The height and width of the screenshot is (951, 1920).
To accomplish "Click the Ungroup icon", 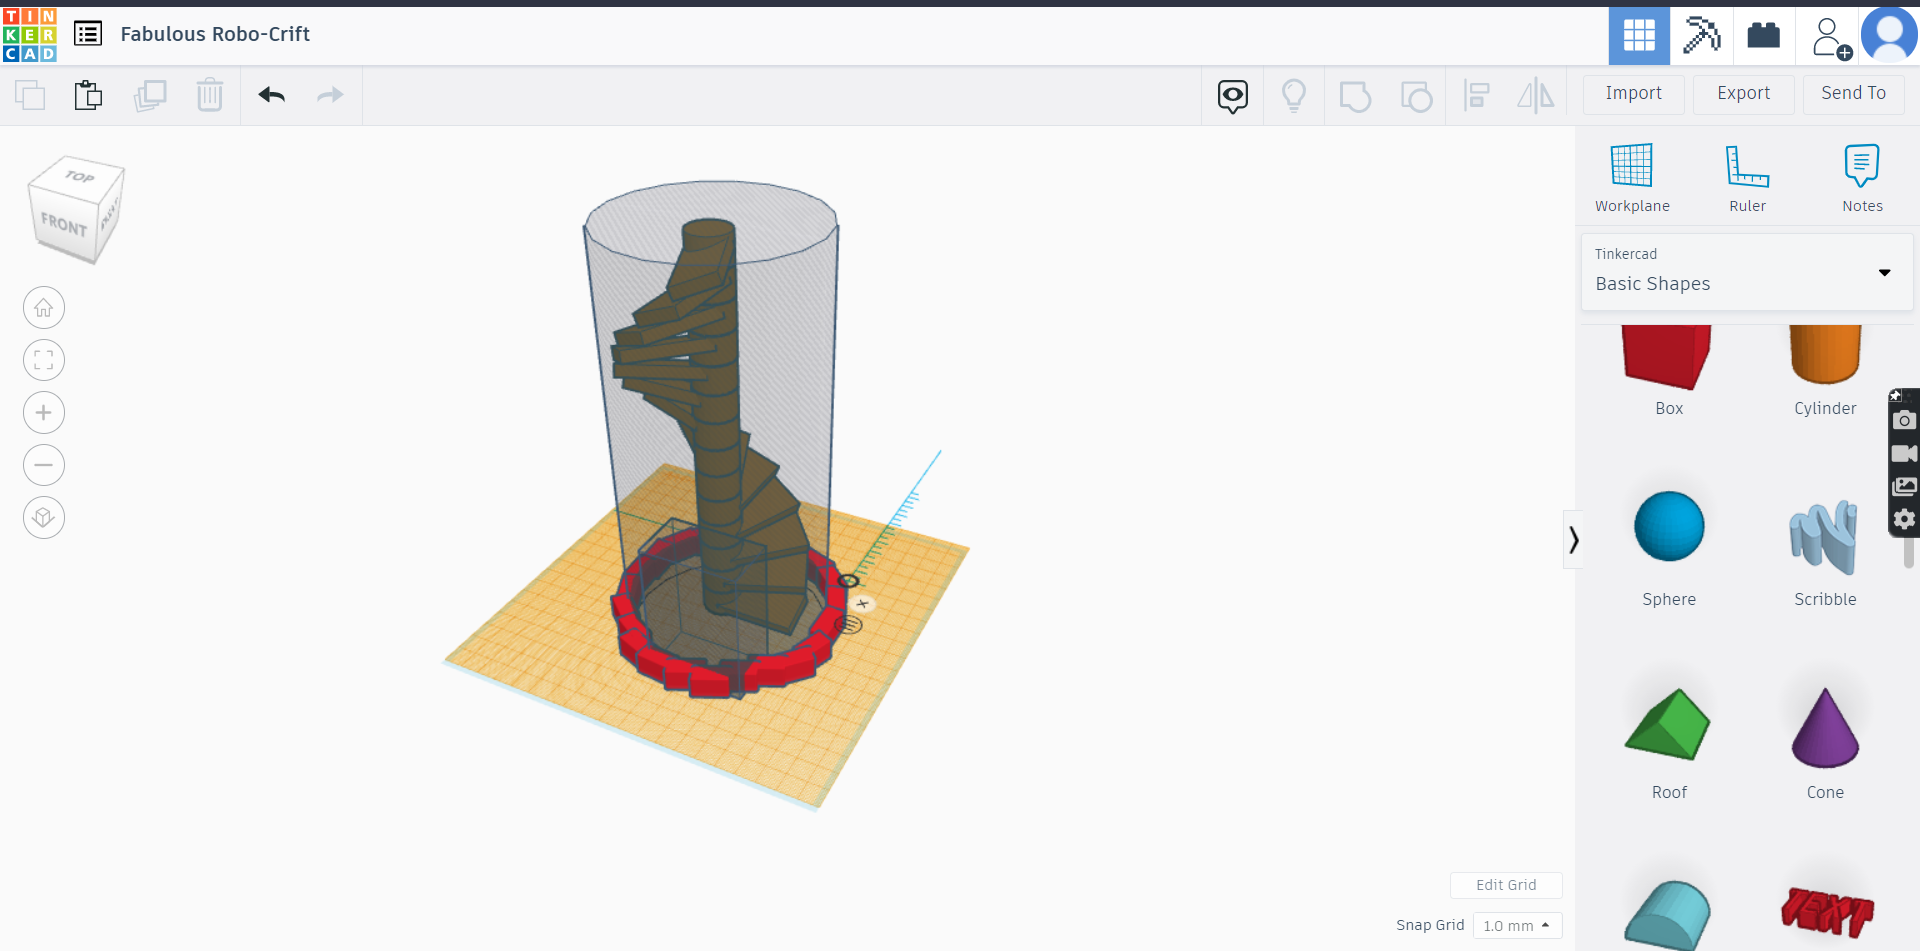I will (x=1417, y=95).
